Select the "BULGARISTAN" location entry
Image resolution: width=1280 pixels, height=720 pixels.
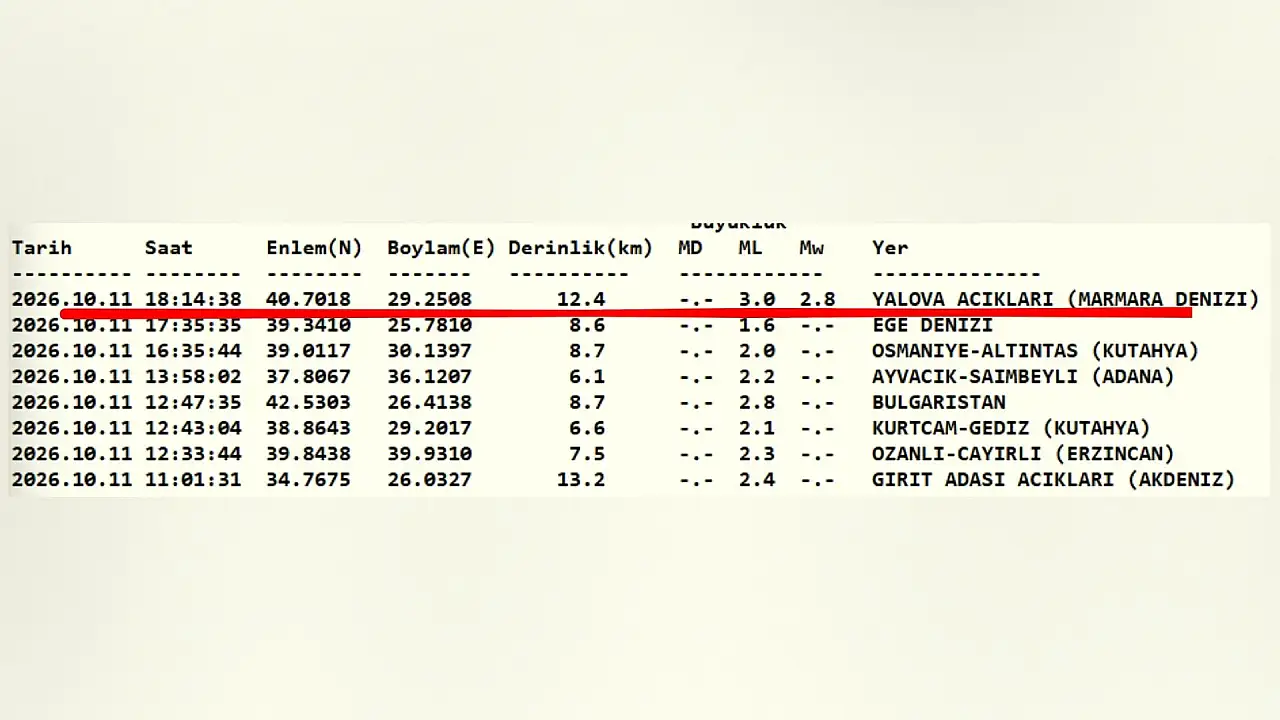[x=938, y=402]
